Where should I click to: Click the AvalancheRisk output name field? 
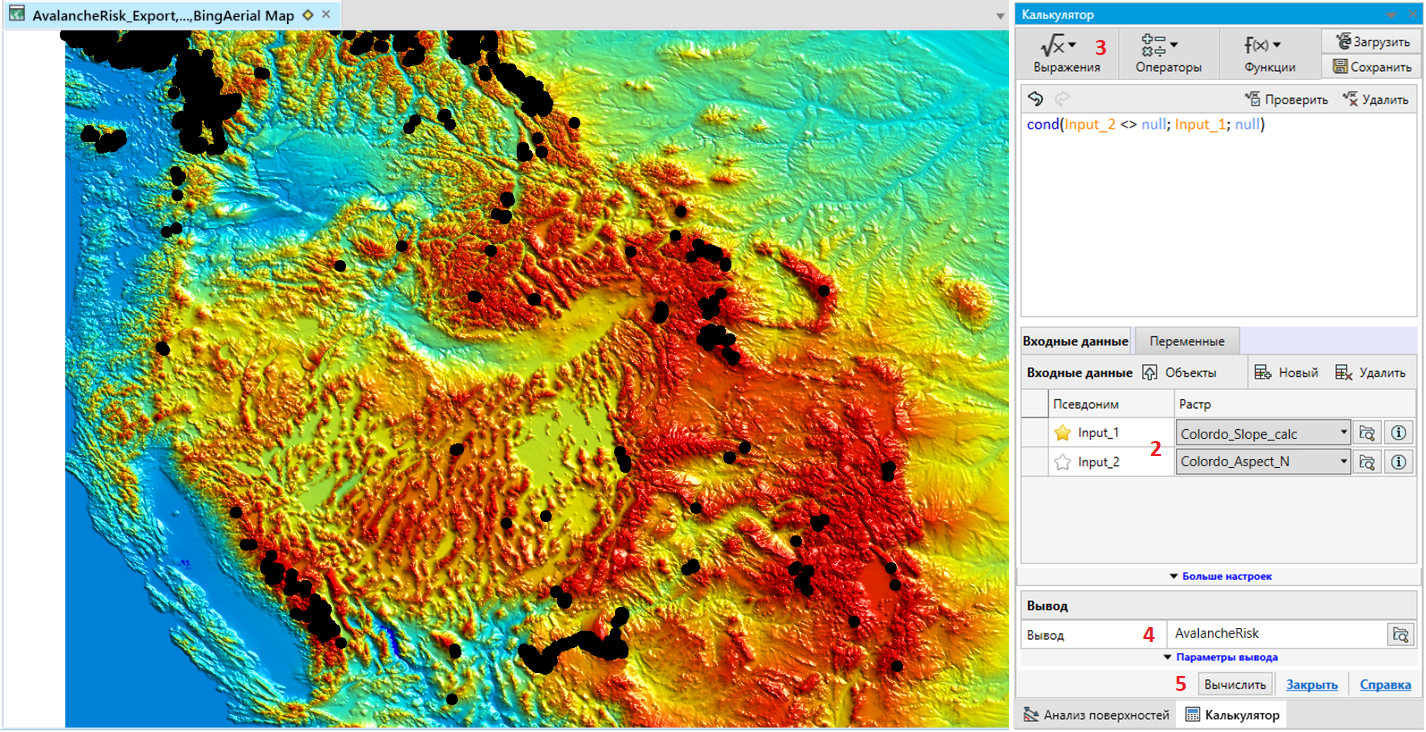[1275, 634]
